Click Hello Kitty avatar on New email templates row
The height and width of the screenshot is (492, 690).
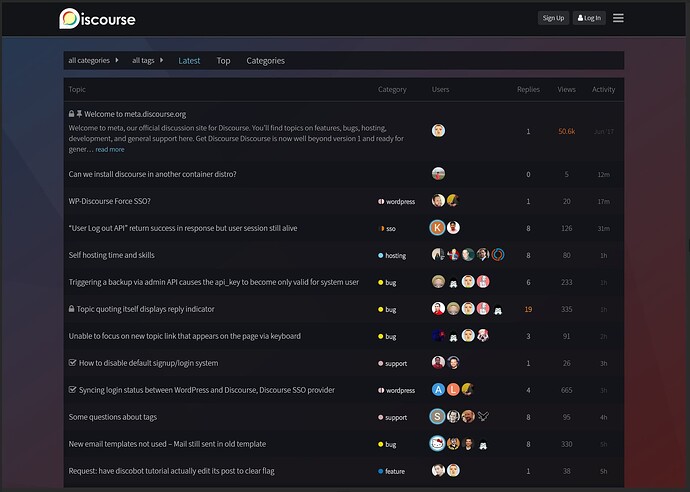pyautogui.click(x=437, y=443)
